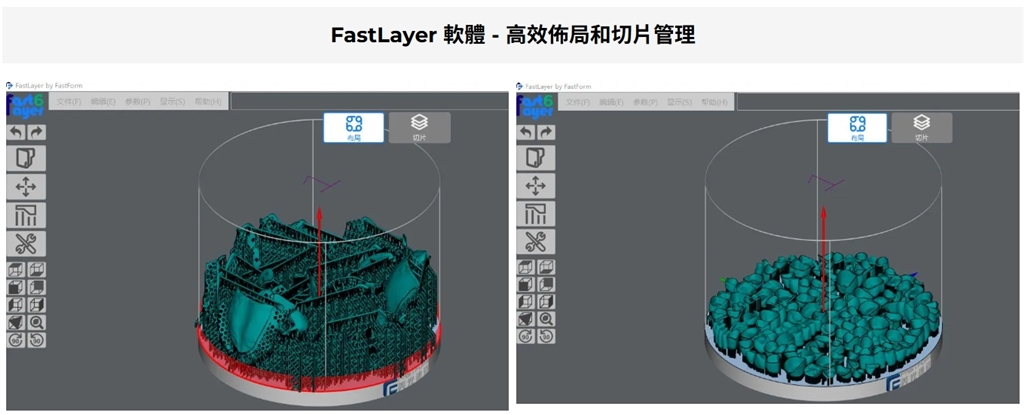Screen dimensions: 1024x415
Task: Select the 布局 tab in the right window
Action: tap(856, 127)
